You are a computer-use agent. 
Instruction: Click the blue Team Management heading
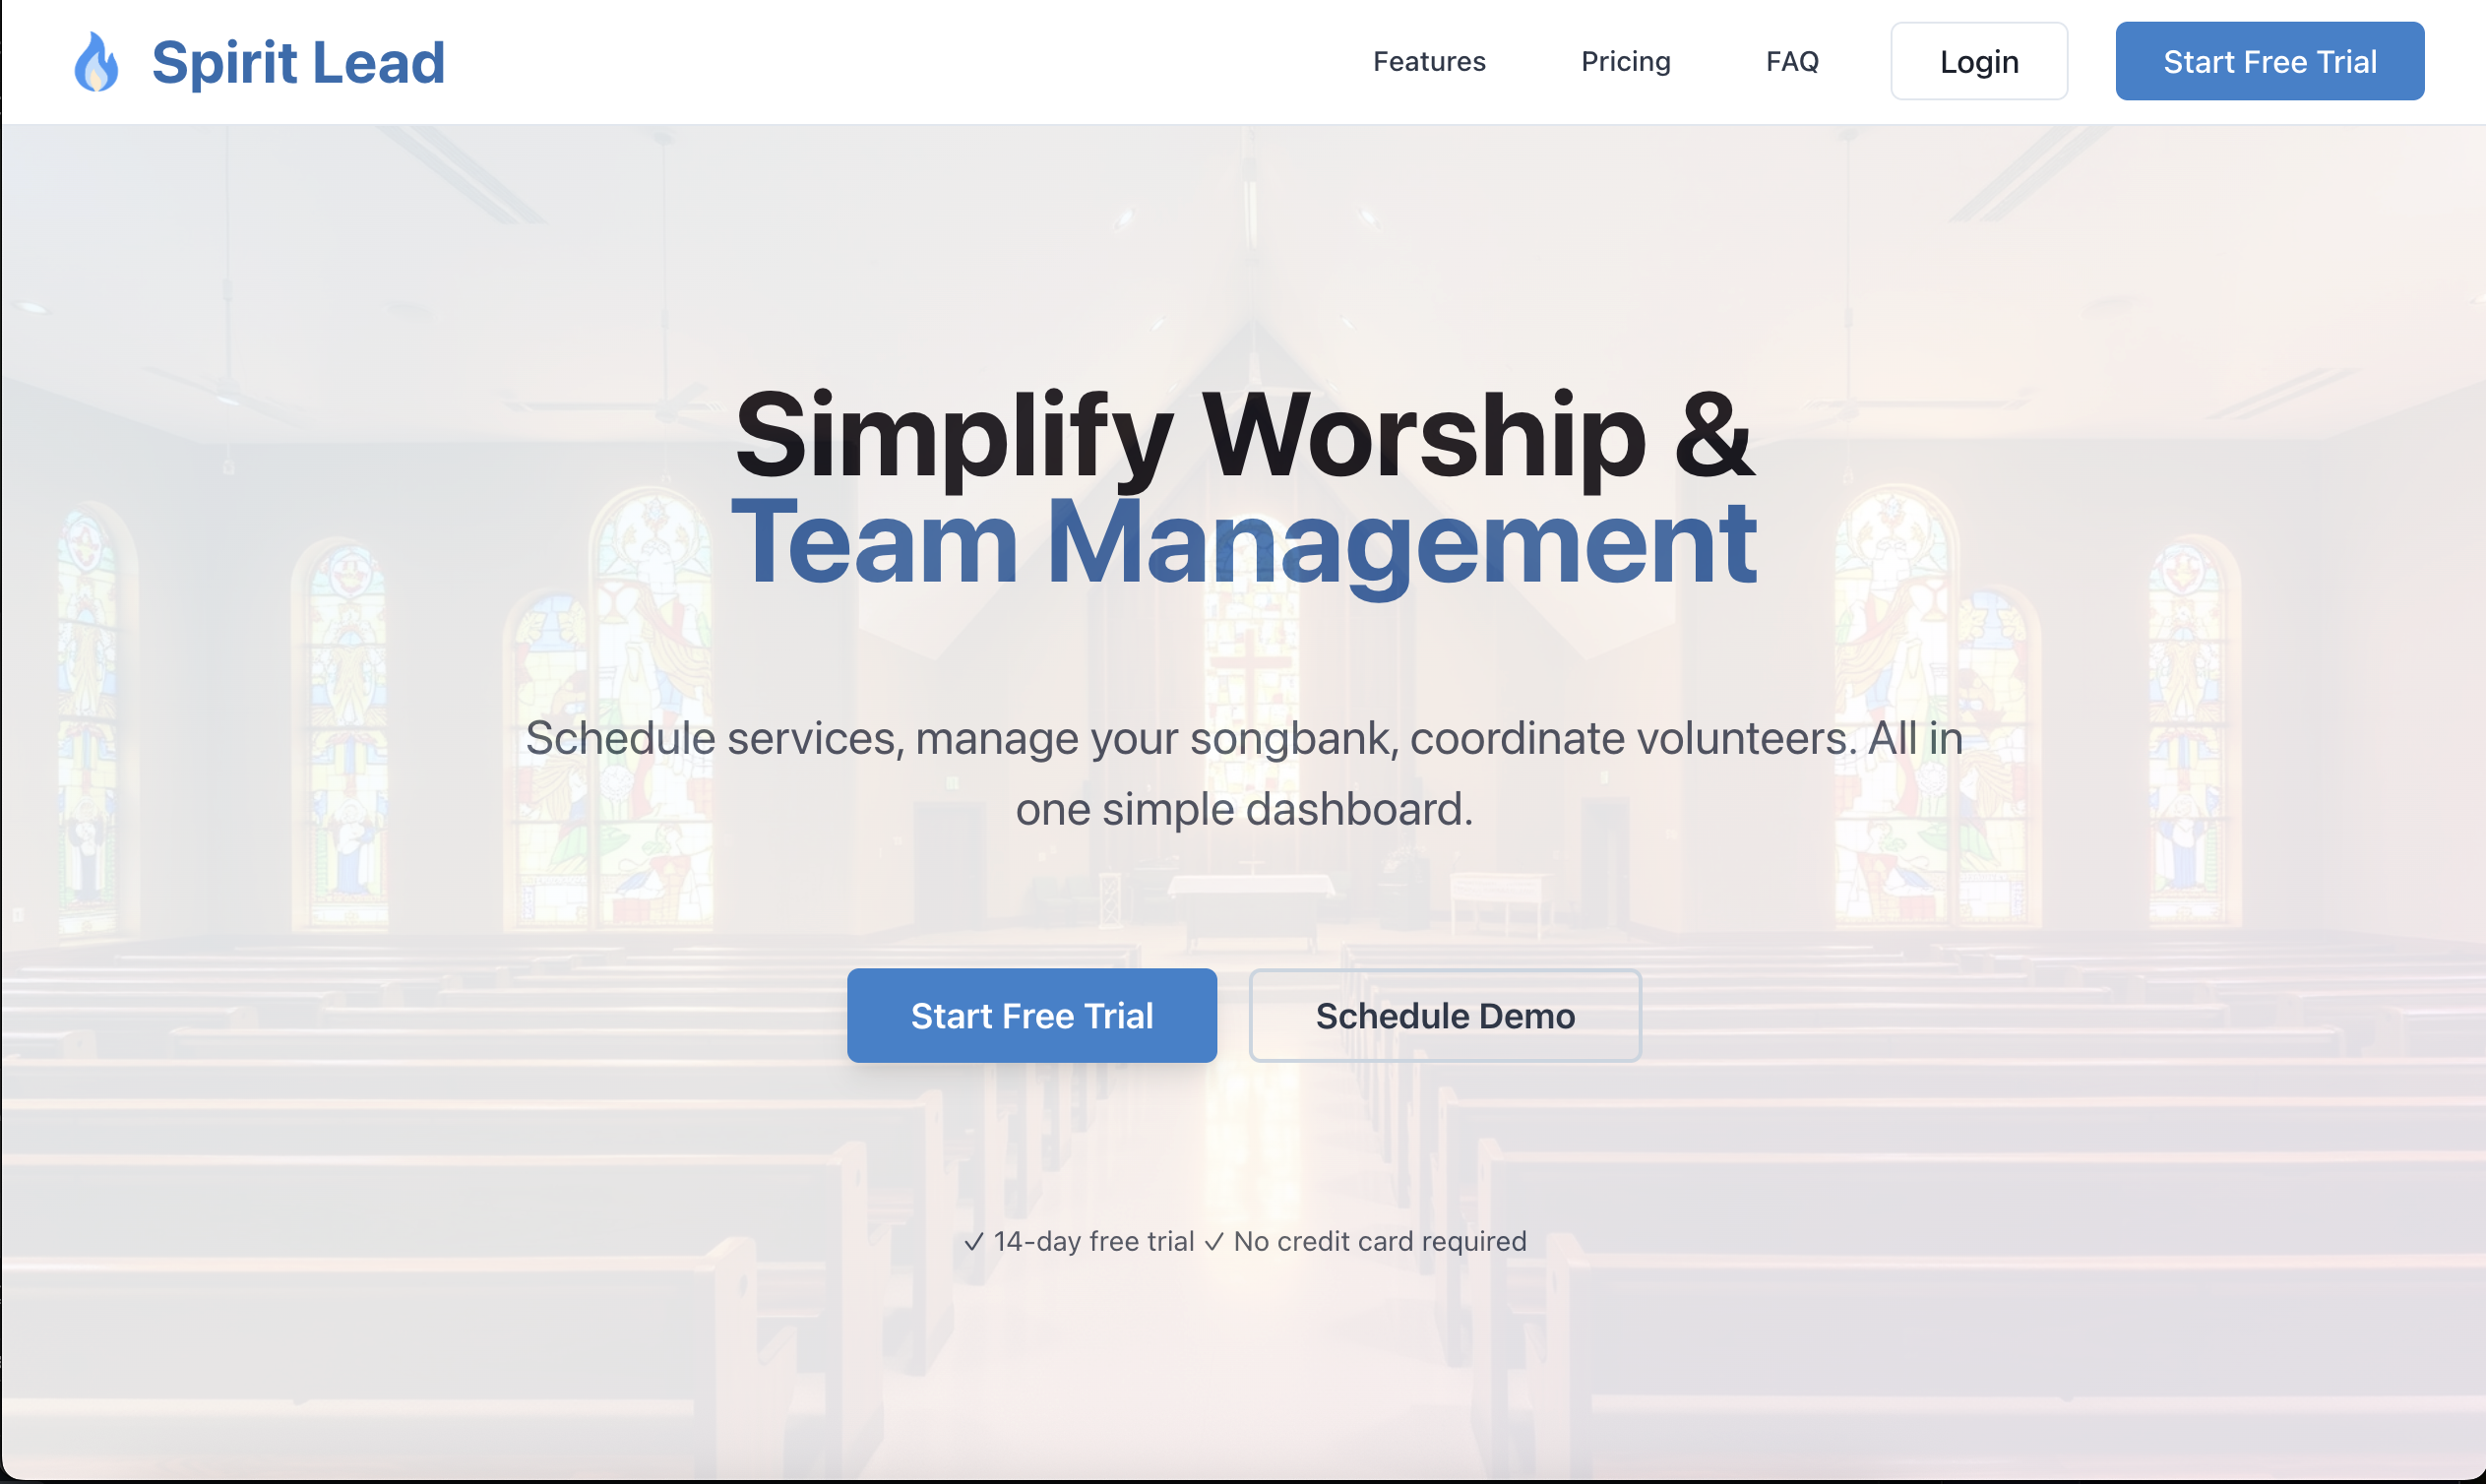(x=1243, y=543)
